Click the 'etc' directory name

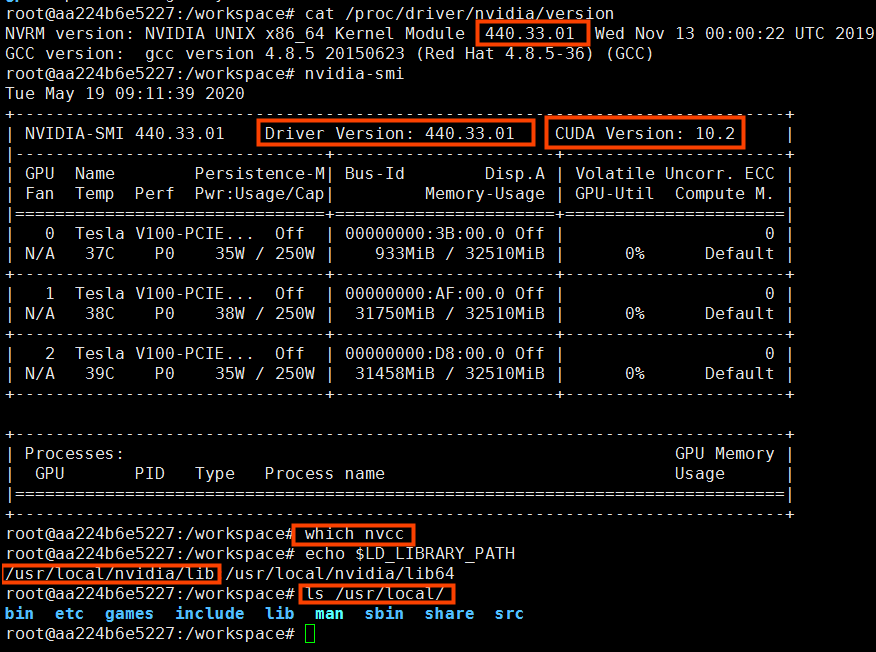(69, 613)
